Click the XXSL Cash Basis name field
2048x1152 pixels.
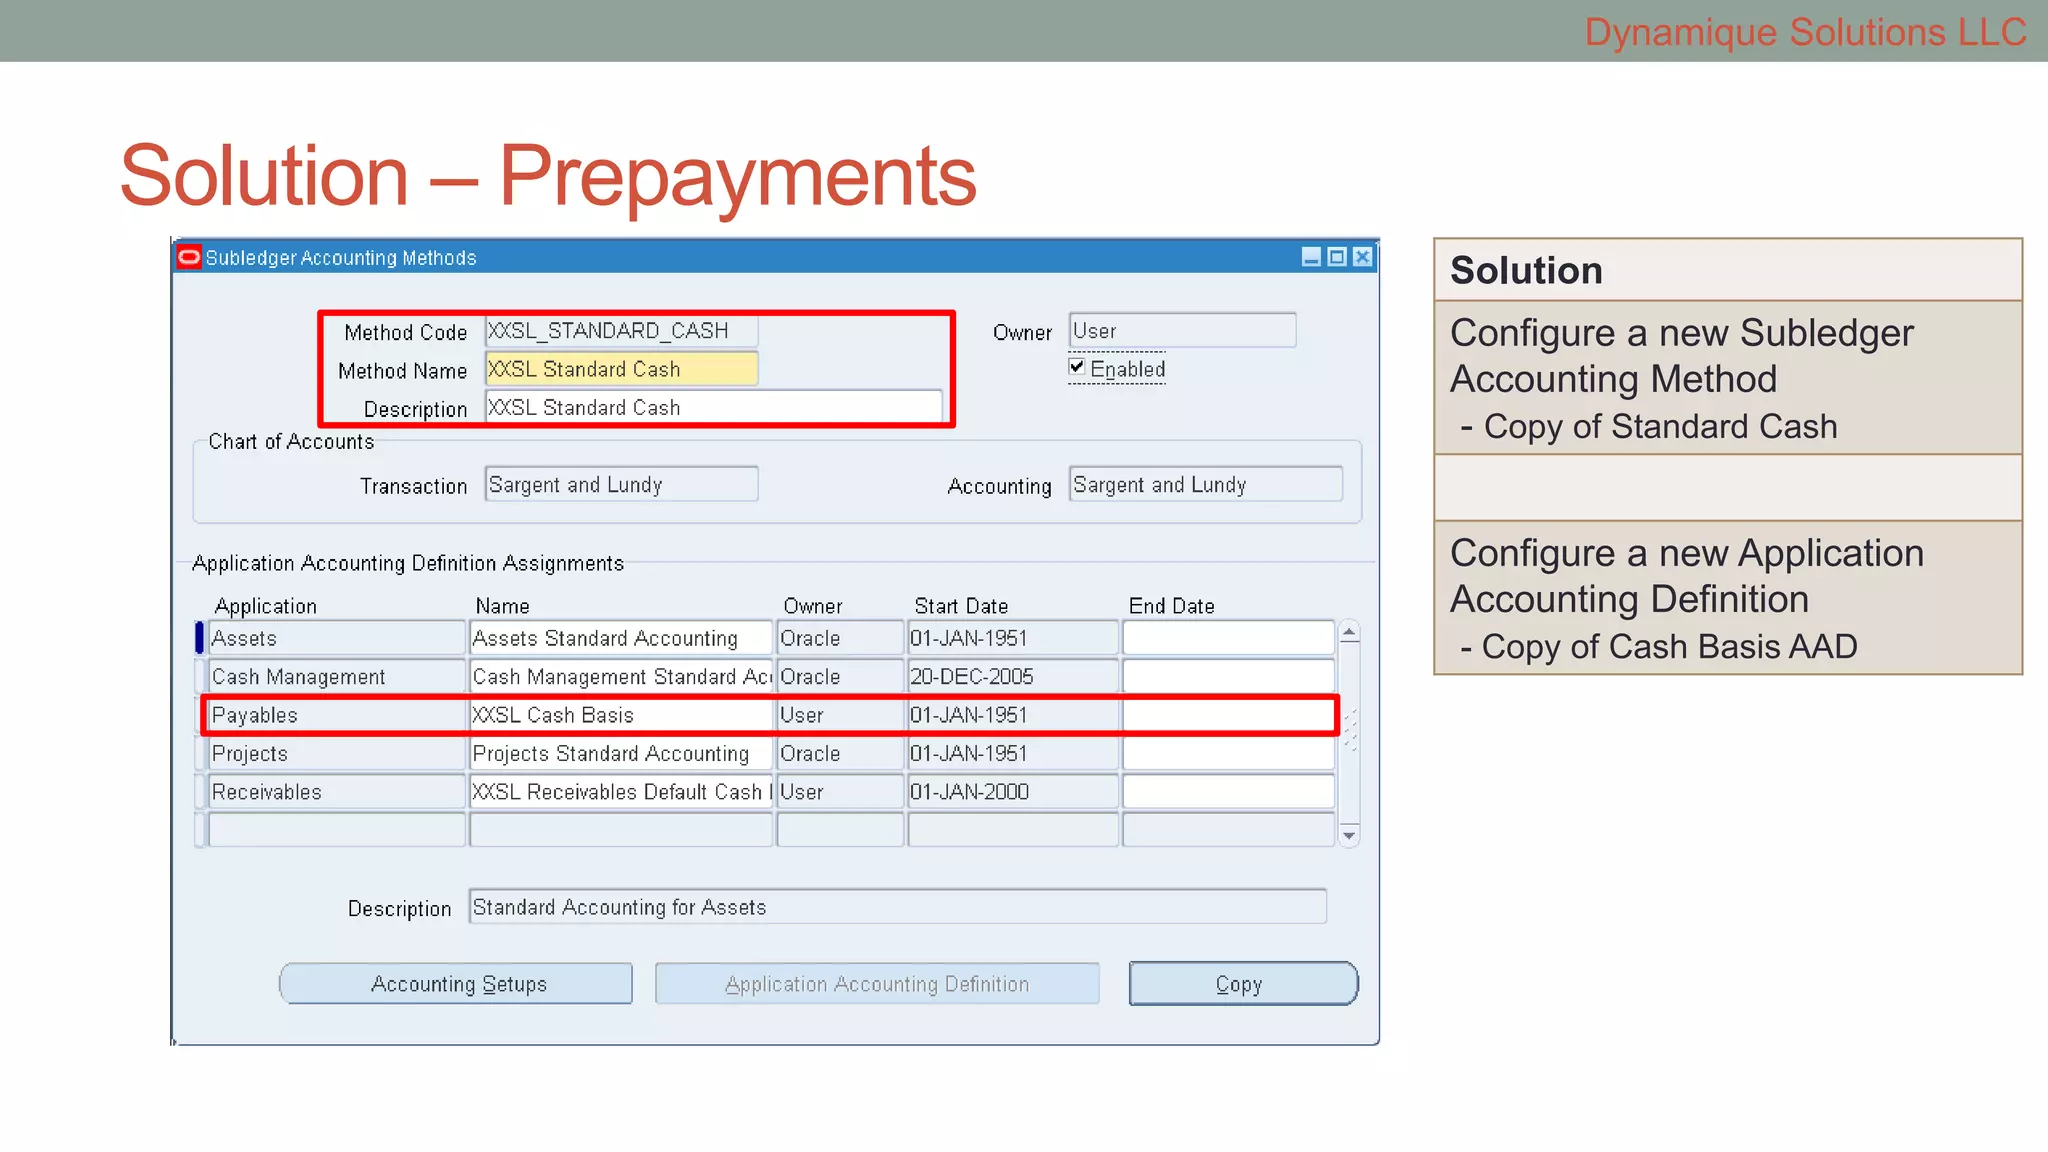(620, 716)
